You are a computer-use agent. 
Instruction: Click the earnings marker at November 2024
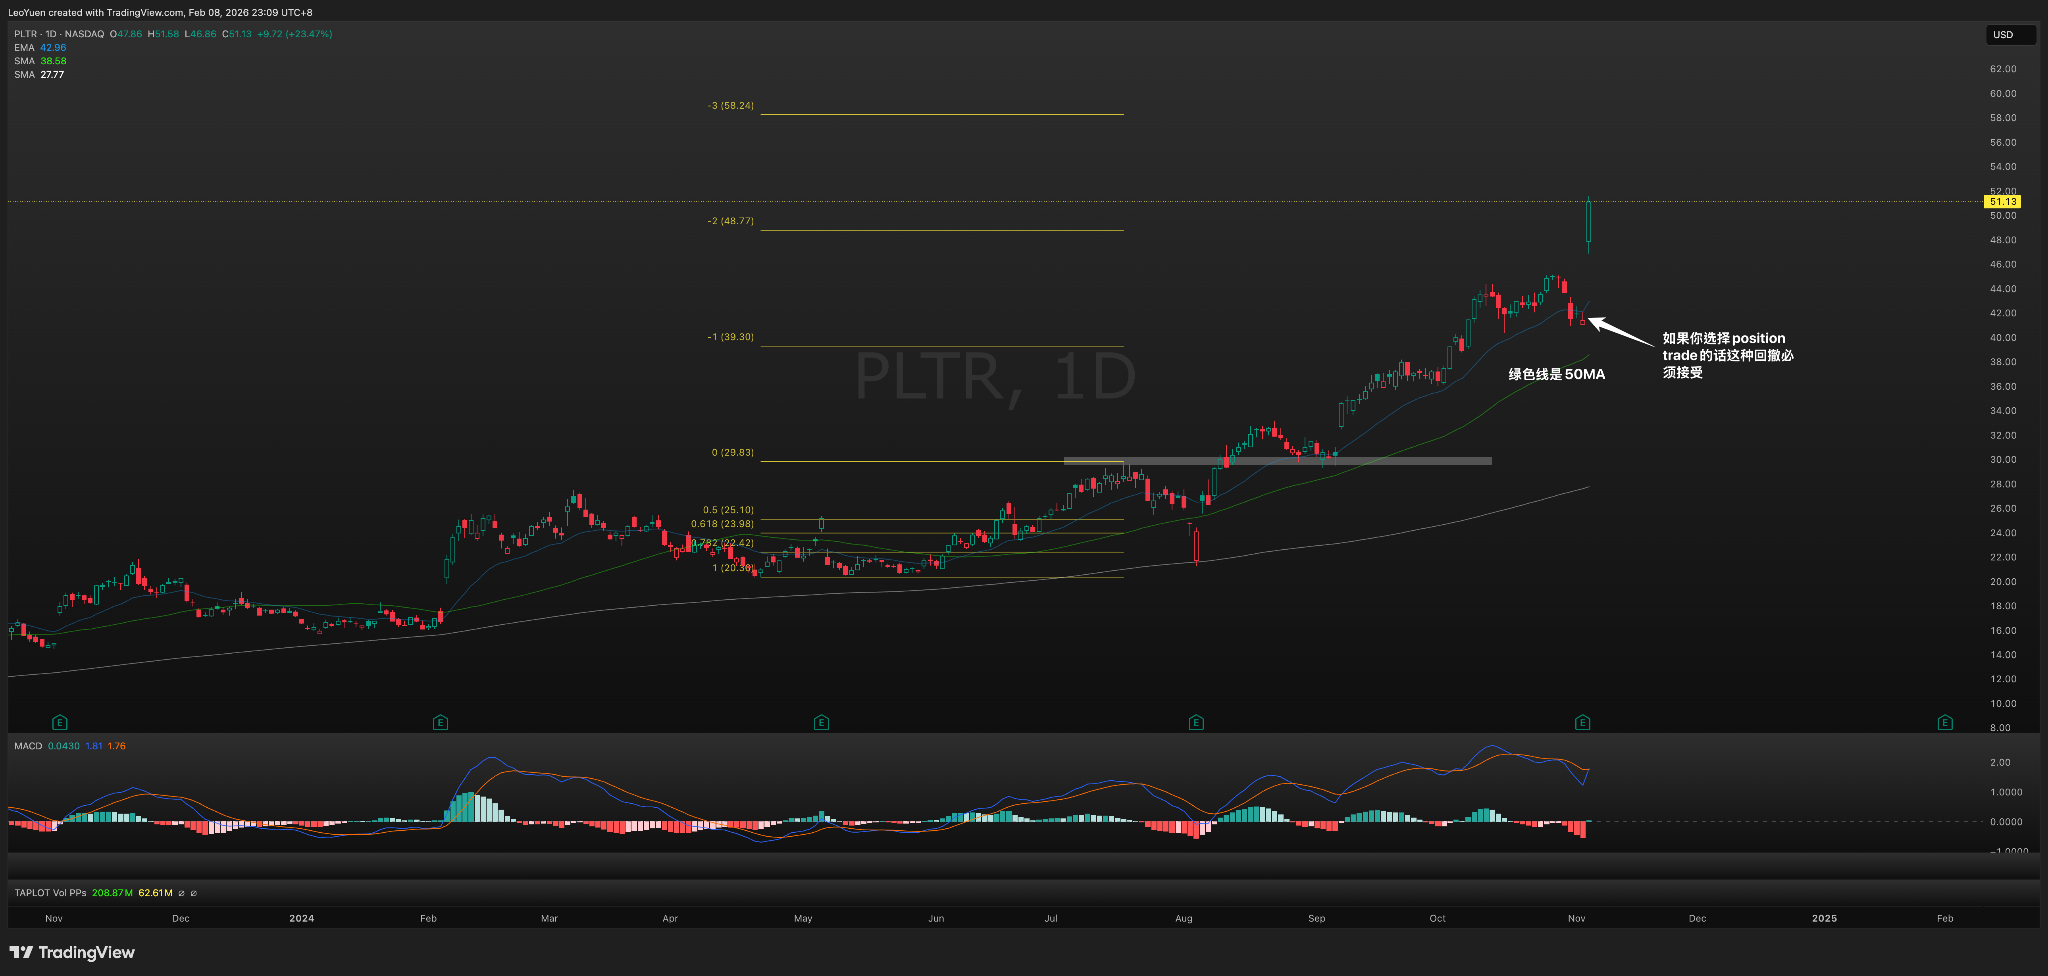[x=1582, y=722]
